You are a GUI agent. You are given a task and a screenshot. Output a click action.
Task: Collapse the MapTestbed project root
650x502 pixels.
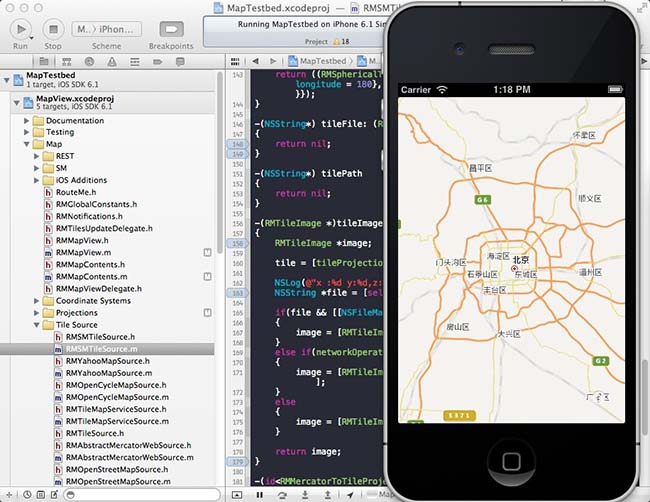(x=7, y=80)
